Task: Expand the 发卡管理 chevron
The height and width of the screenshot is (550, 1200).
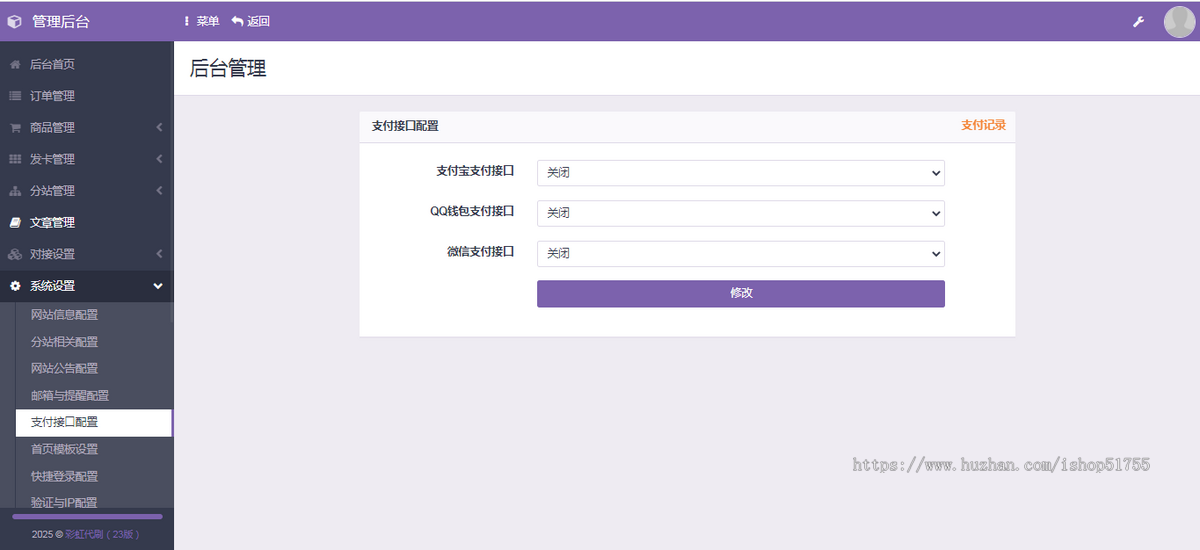Action: coord(159,159)
